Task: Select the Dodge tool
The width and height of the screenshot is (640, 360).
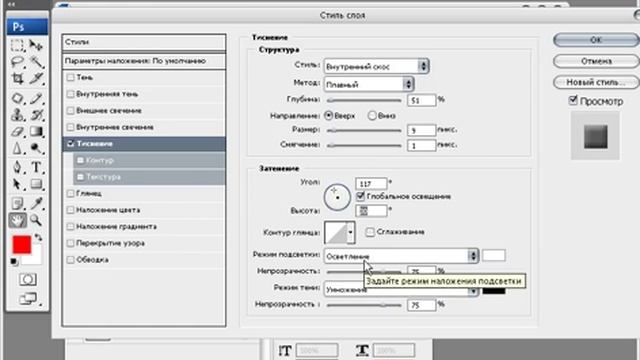Action: (36, 148)
